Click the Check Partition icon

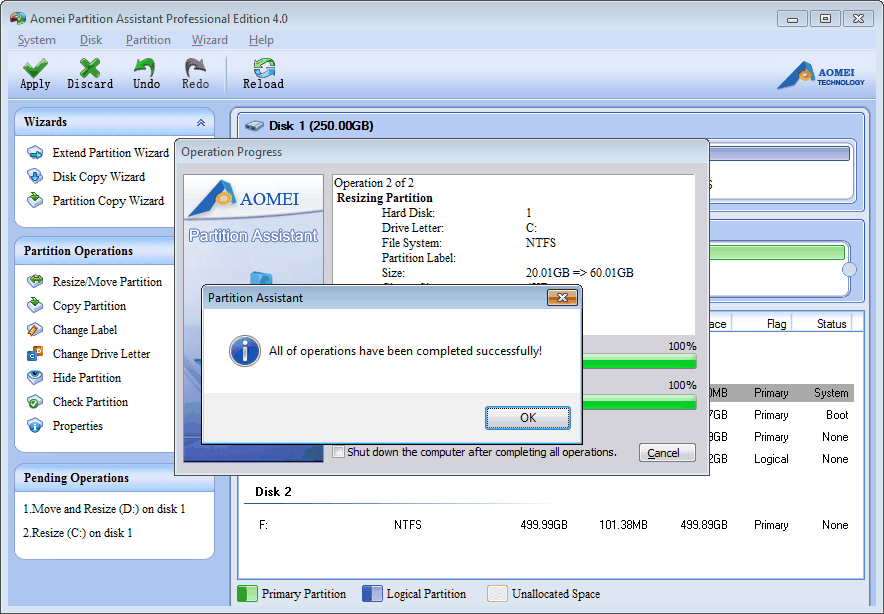[x=35, y=401]
